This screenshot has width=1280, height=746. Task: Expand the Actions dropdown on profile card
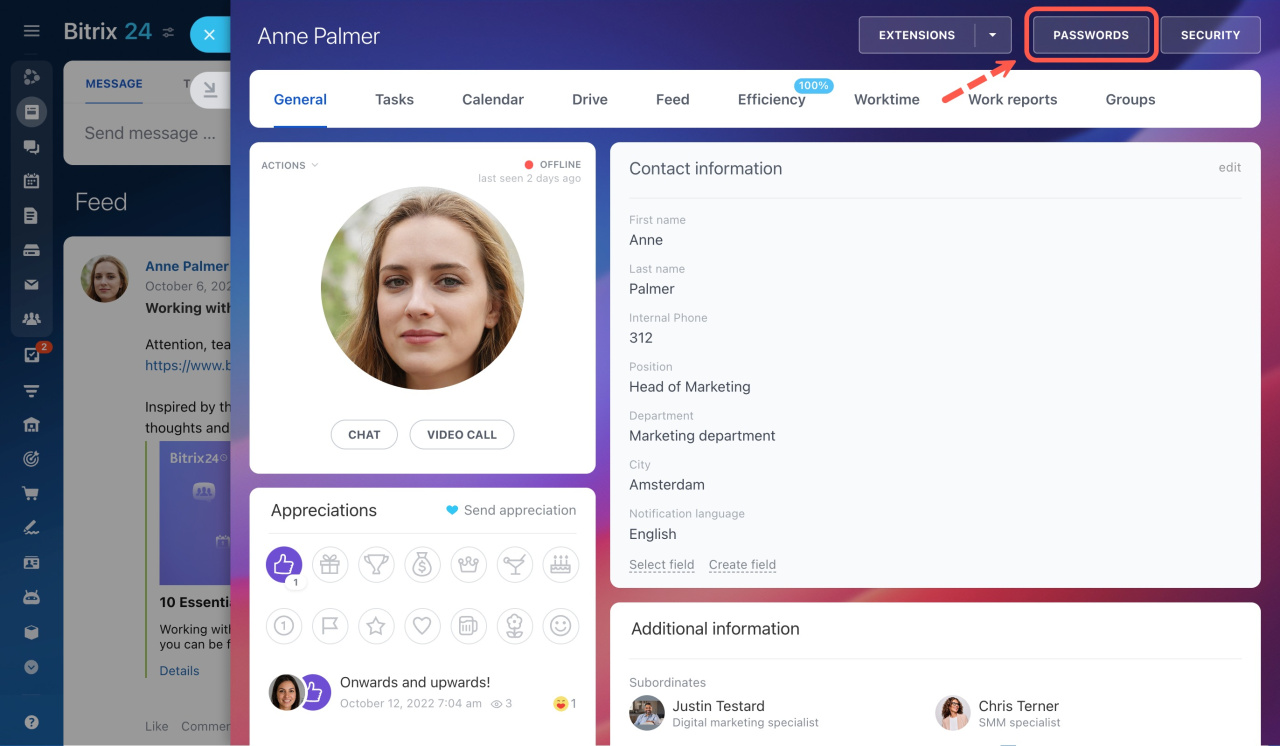click(x=289, y=166)
